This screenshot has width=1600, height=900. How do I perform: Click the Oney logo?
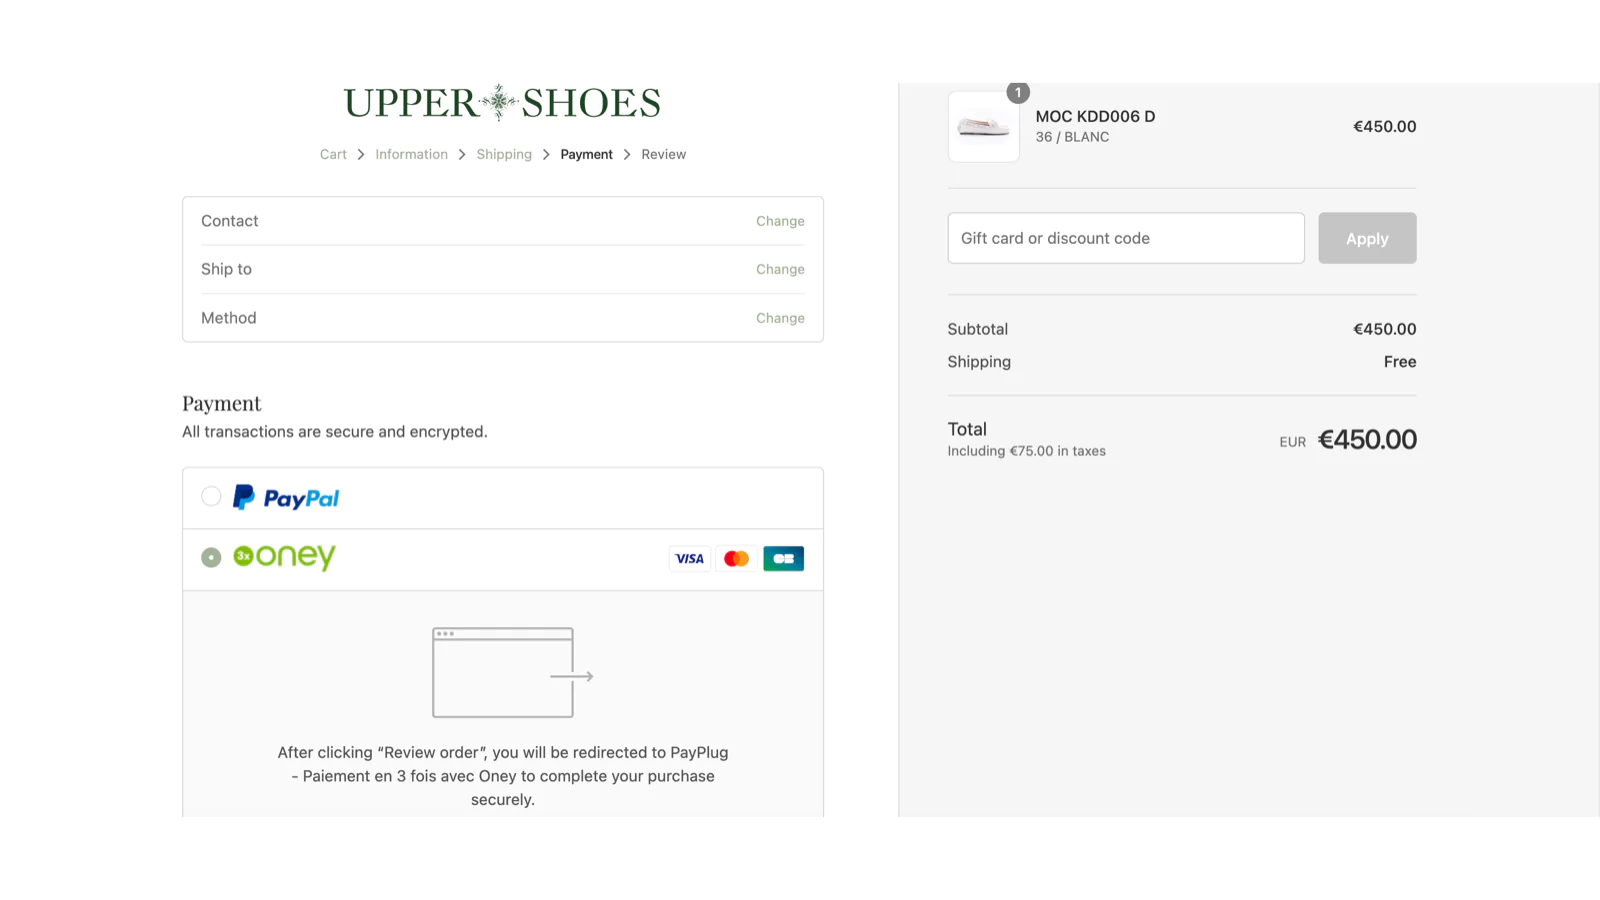click(x=285, y=557)
